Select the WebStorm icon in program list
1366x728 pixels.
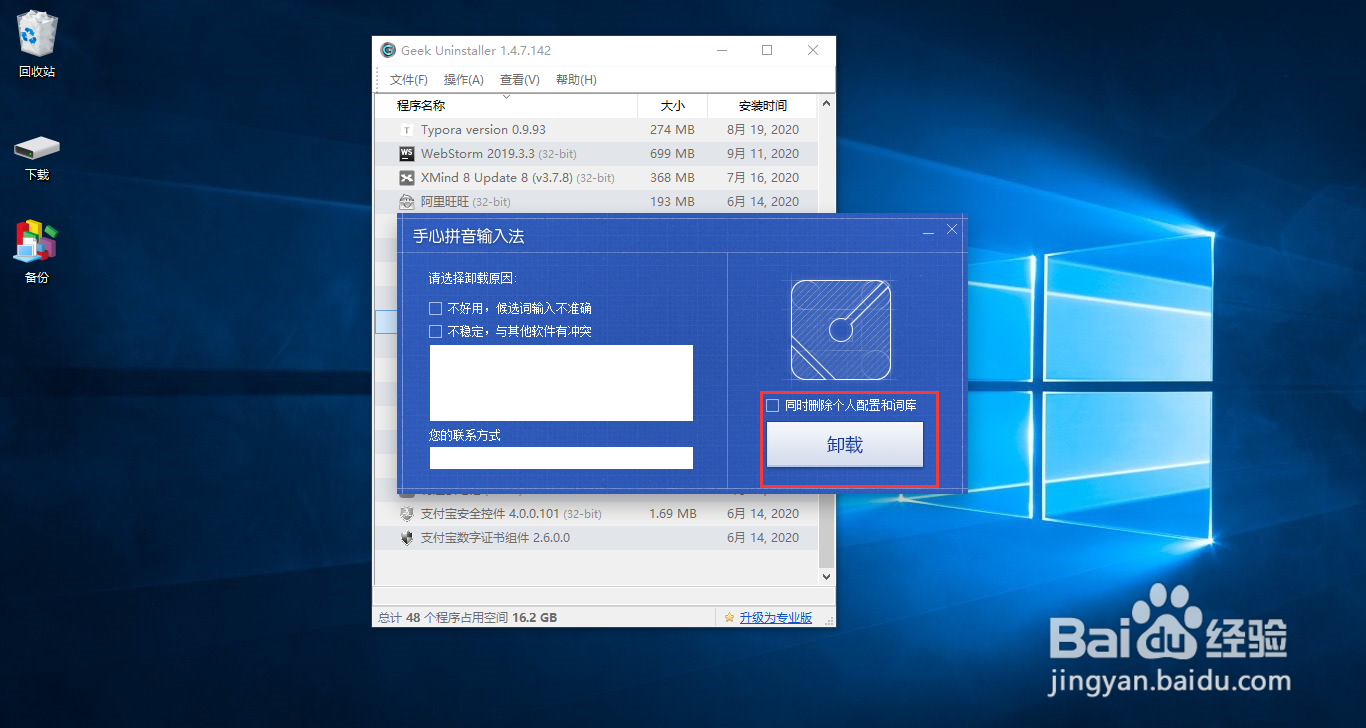pyautogui.click(x=406, y=154)
